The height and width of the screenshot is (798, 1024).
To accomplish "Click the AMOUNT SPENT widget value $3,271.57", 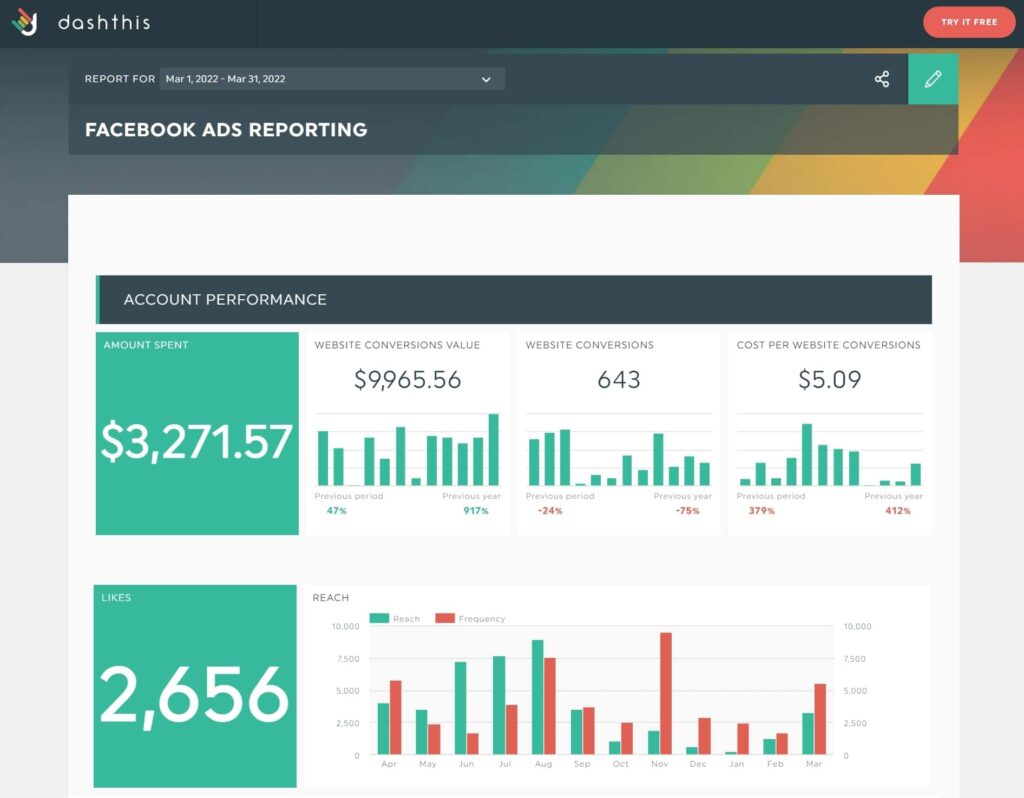I will pos(197,442).
